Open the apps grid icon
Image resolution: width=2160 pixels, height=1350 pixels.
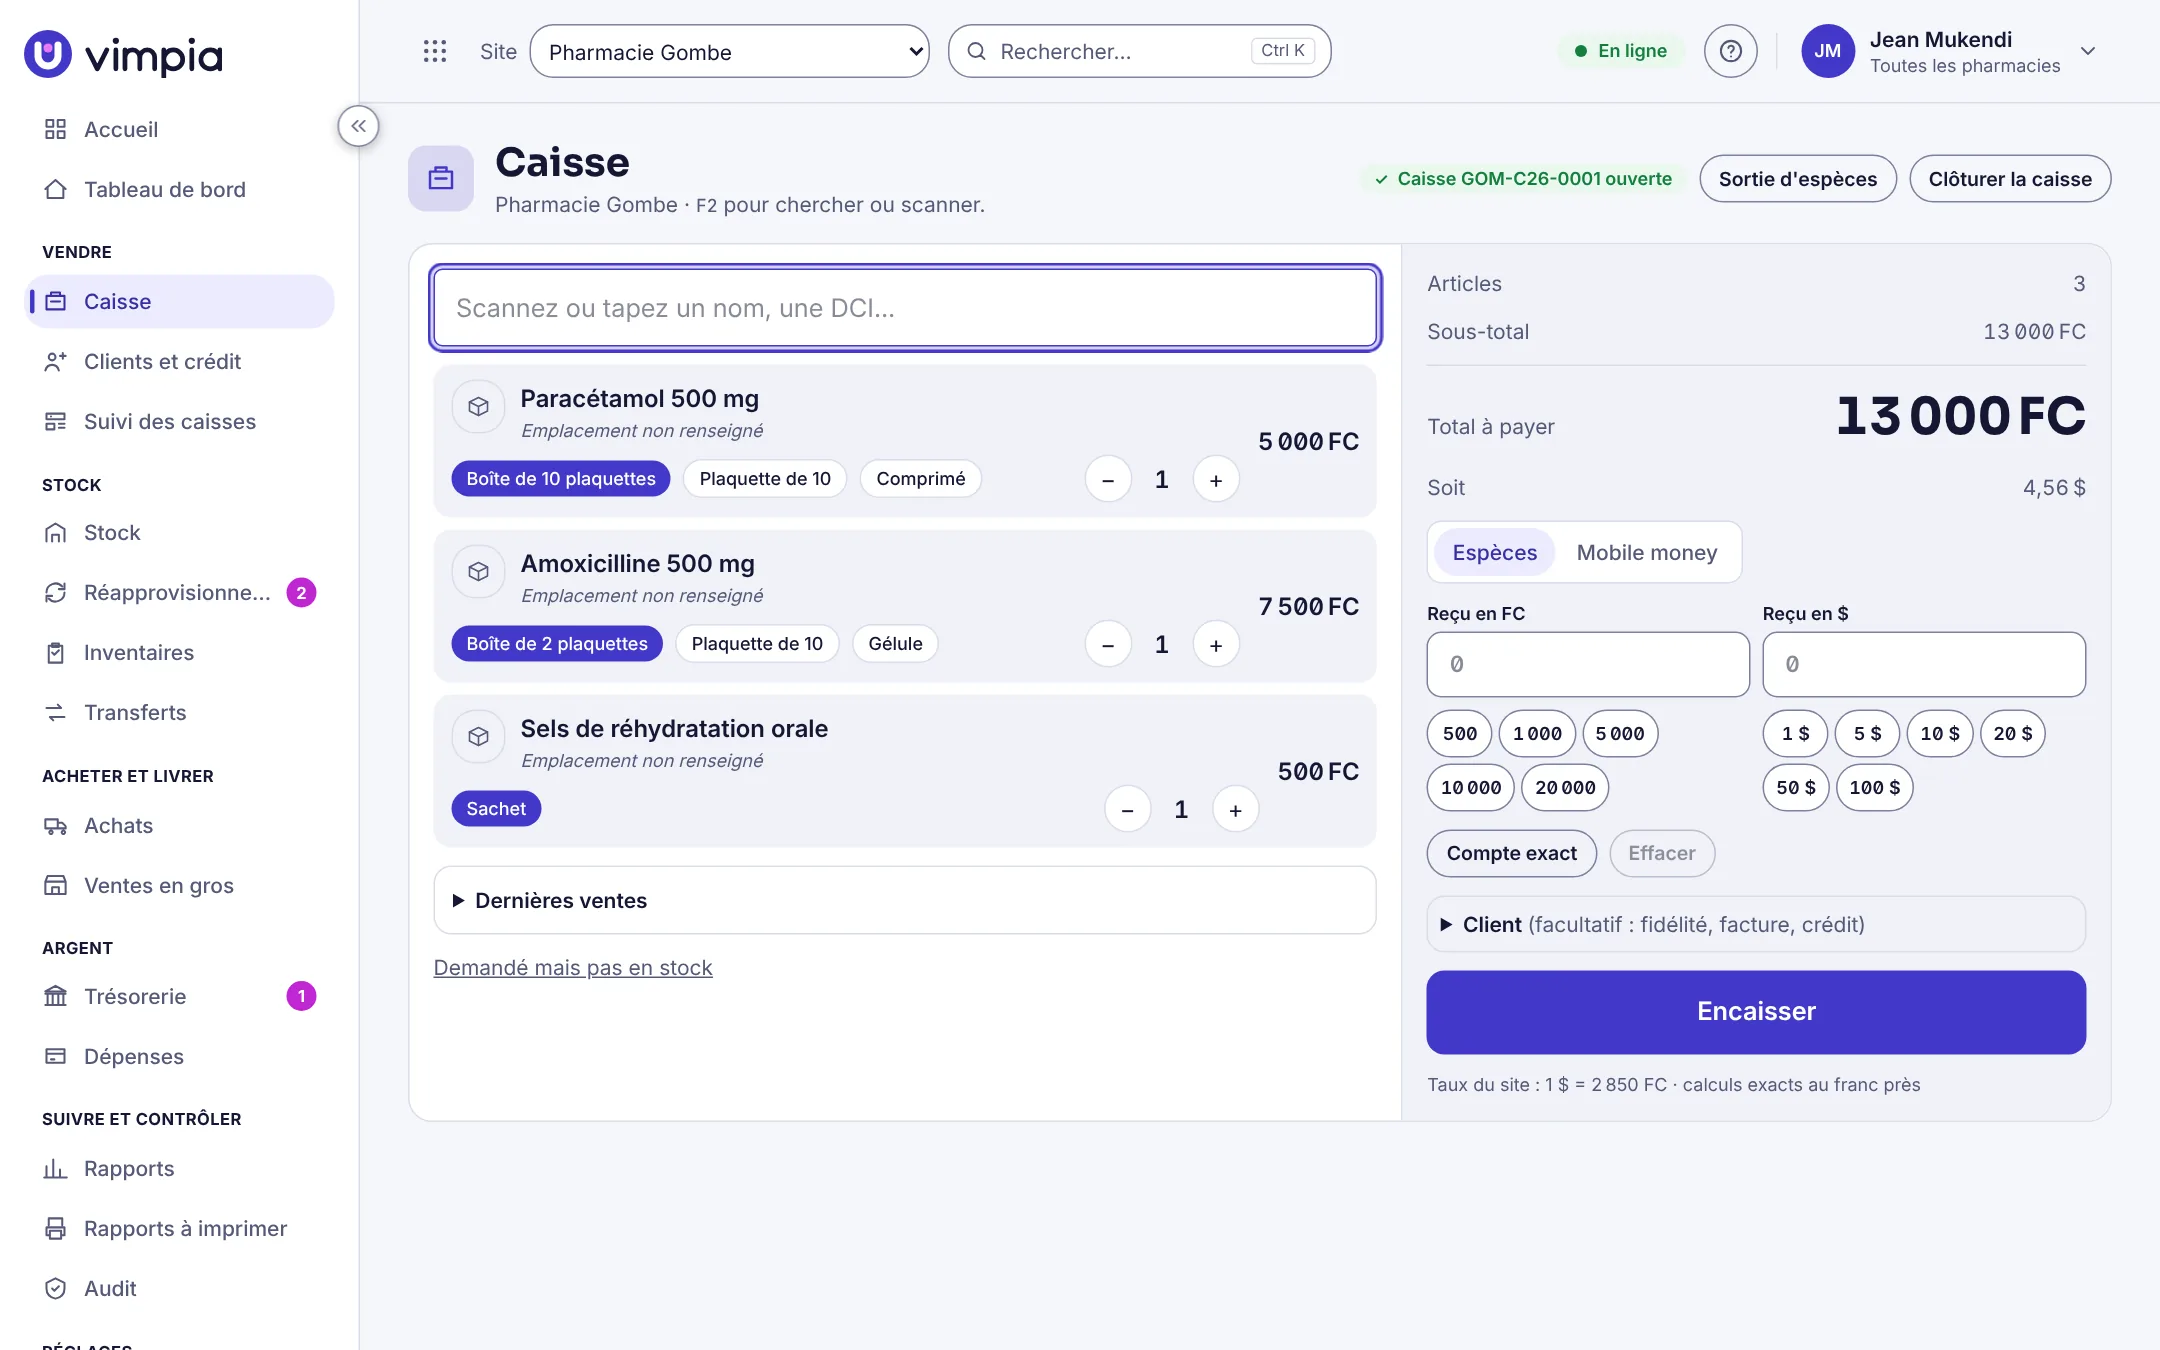(x=434, y=51)
